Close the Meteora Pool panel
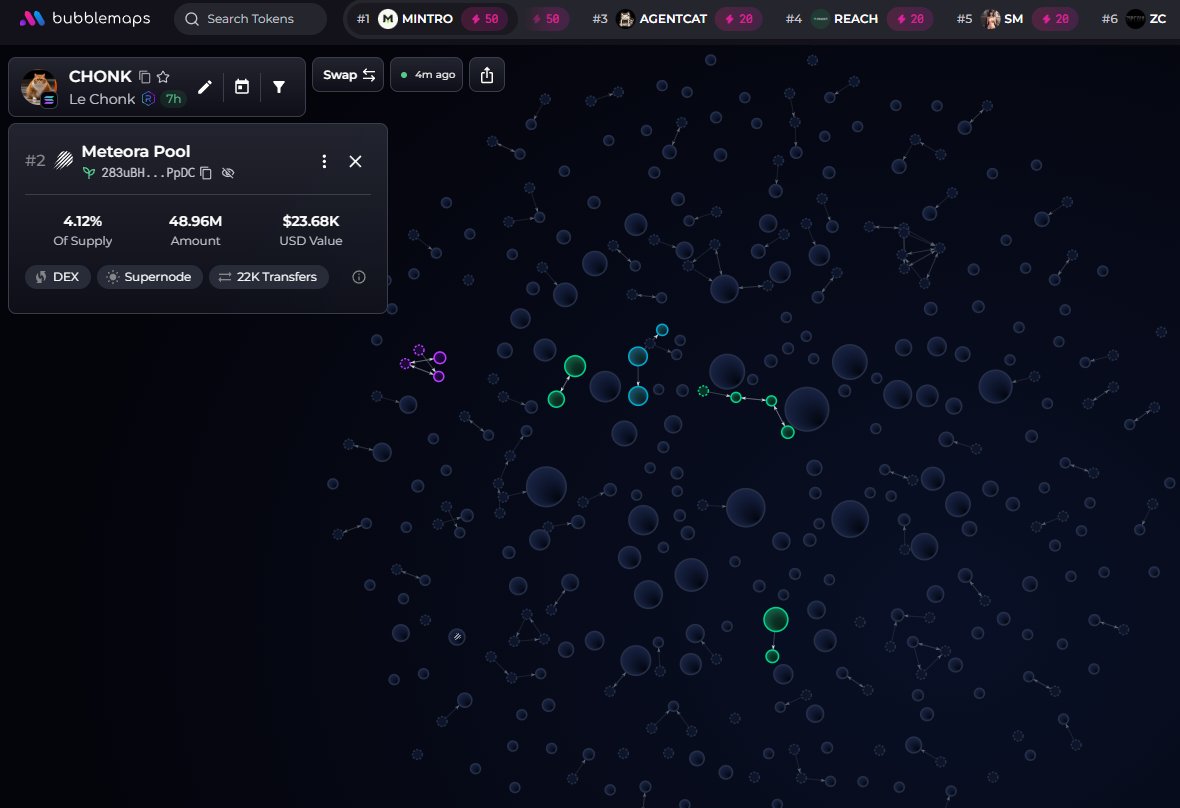1180x808 pixels. pyautogui.click(x=355, y=162)
